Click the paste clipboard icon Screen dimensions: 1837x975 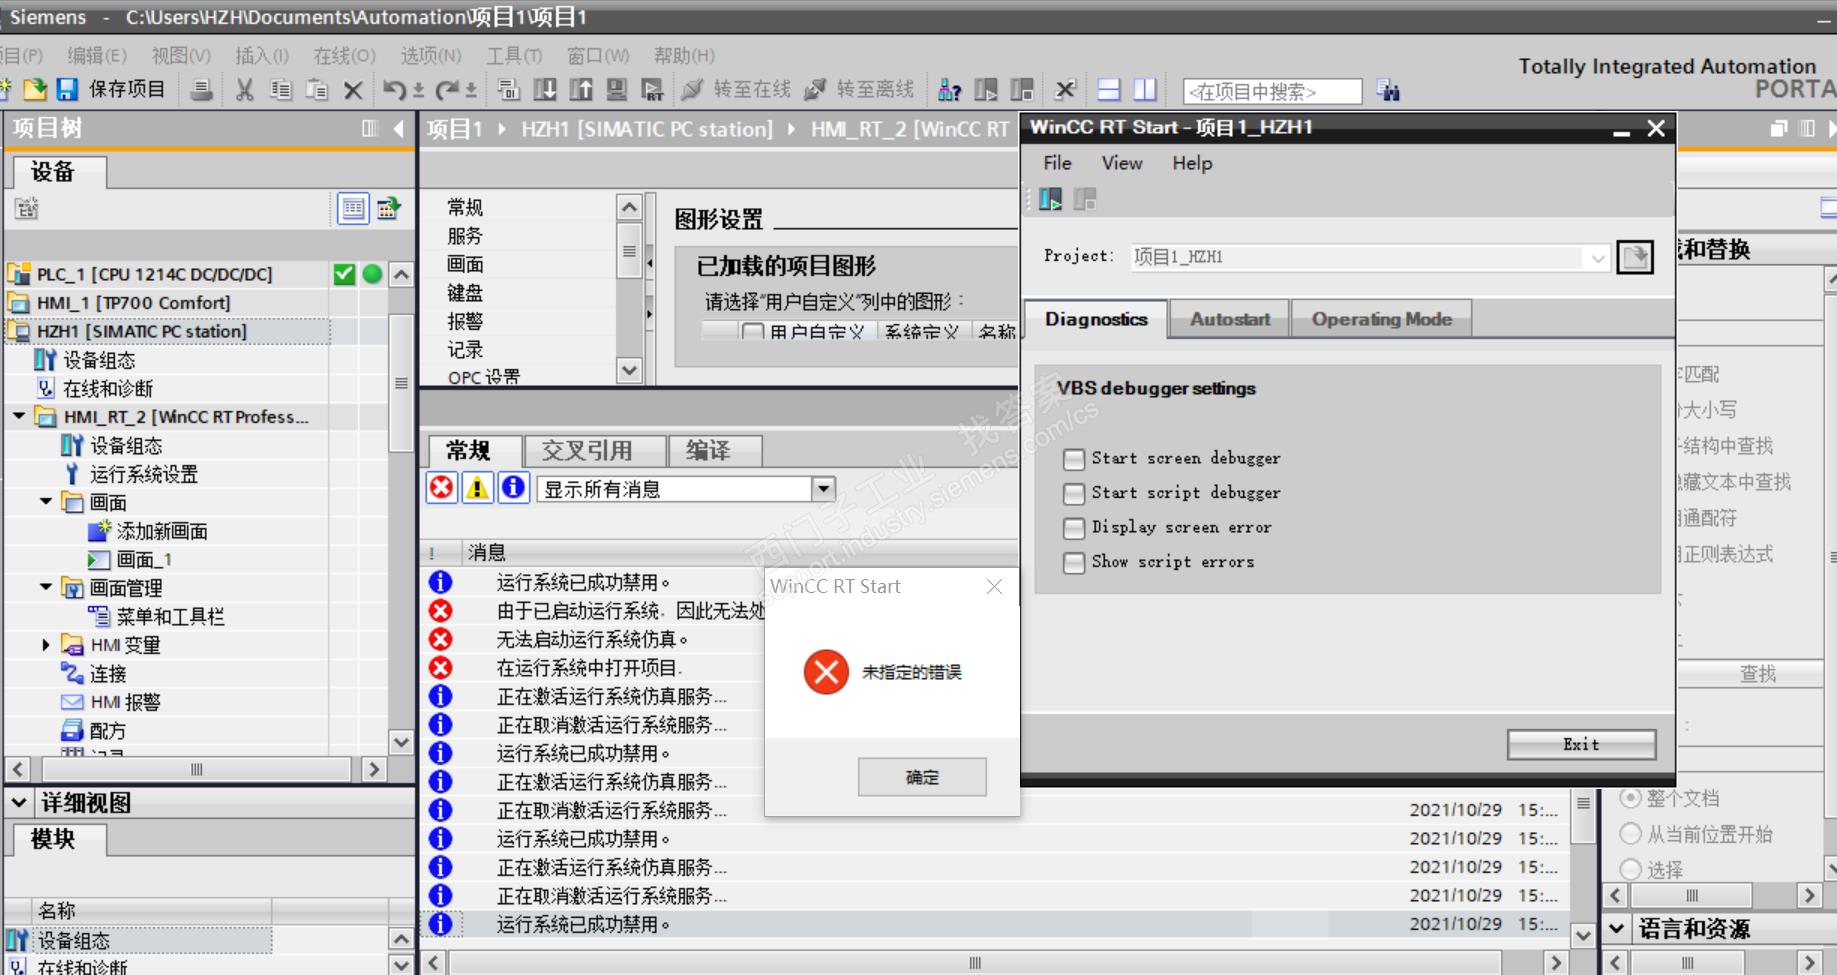[317, 90]
